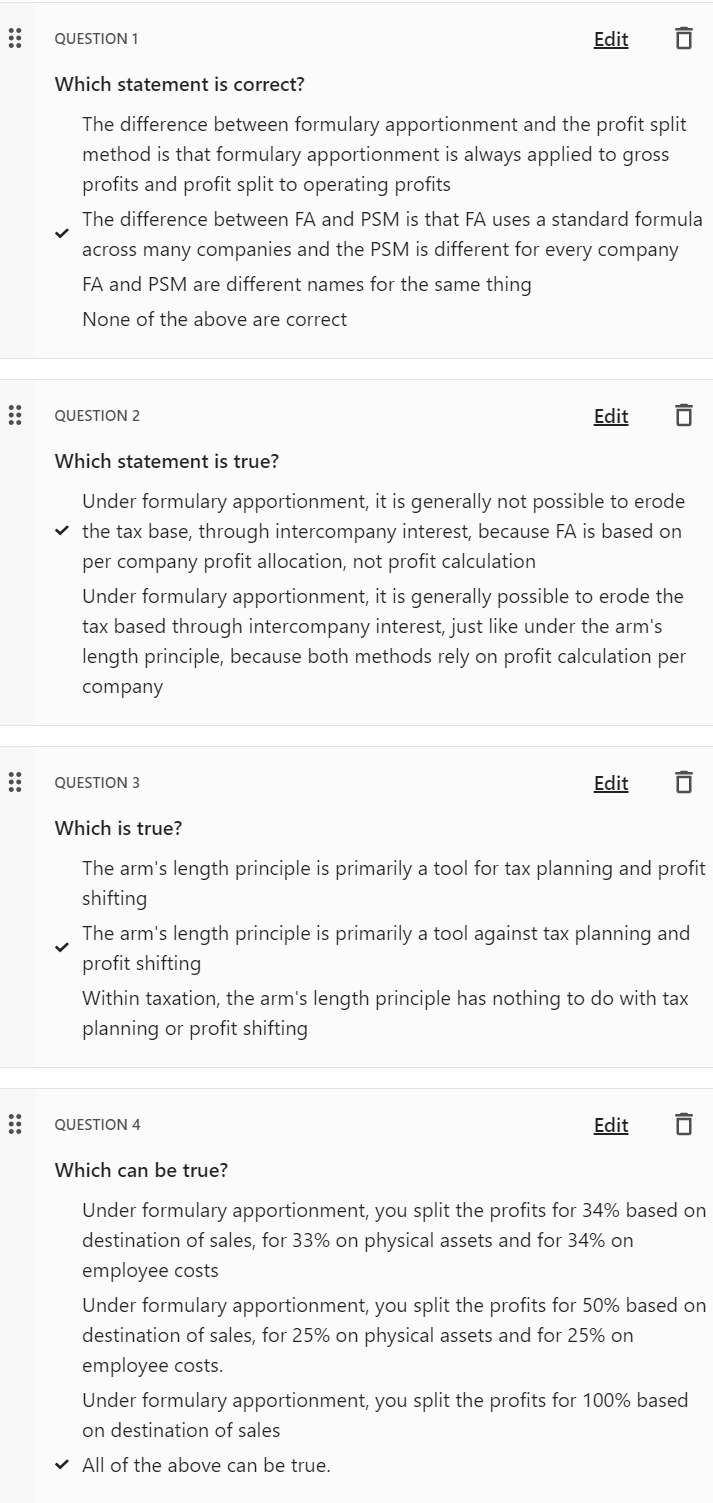713x1503 pixels.
Task: Remove Question 4 using trash icon
Action: click(x=684, y=1125)
